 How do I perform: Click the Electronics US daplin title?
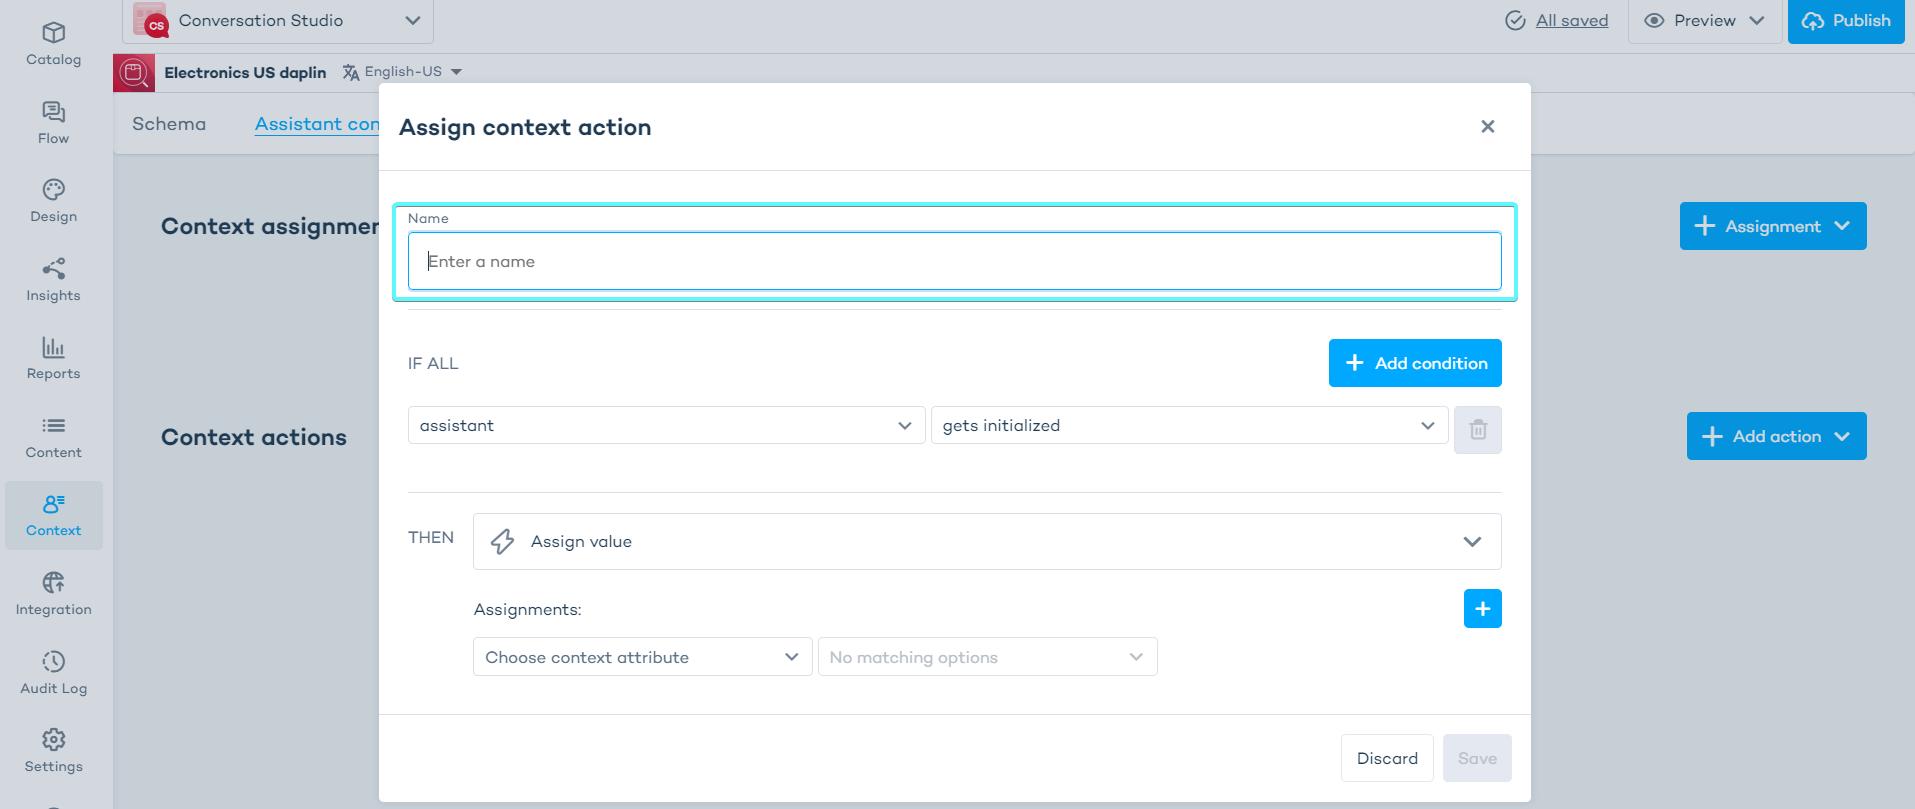point(245,73)
